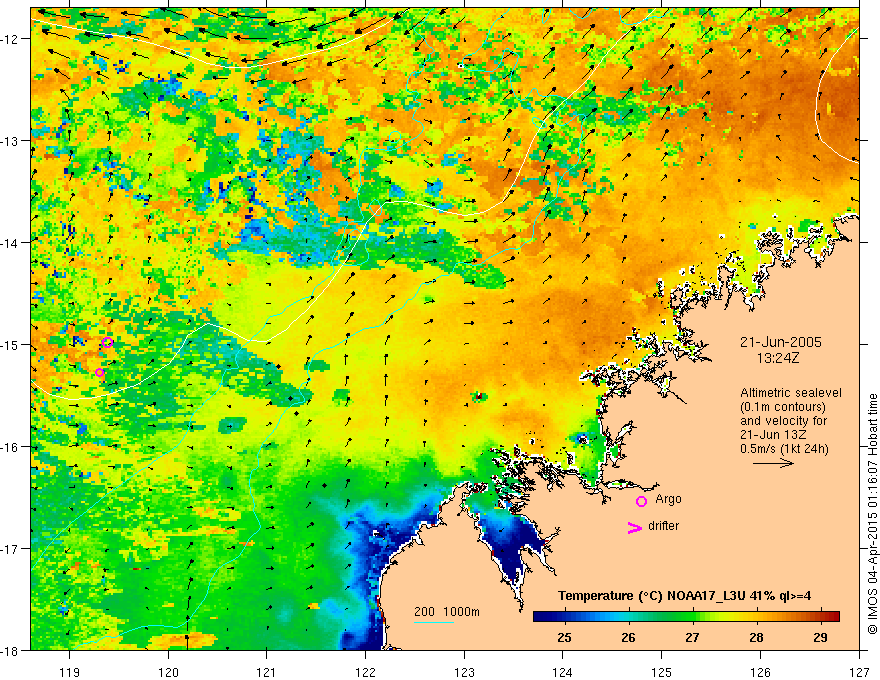Image resolution: width=880 pixels, height=680 pixels.
Task: Click the 'and velocity for' caption line
Action: point(783,421)
